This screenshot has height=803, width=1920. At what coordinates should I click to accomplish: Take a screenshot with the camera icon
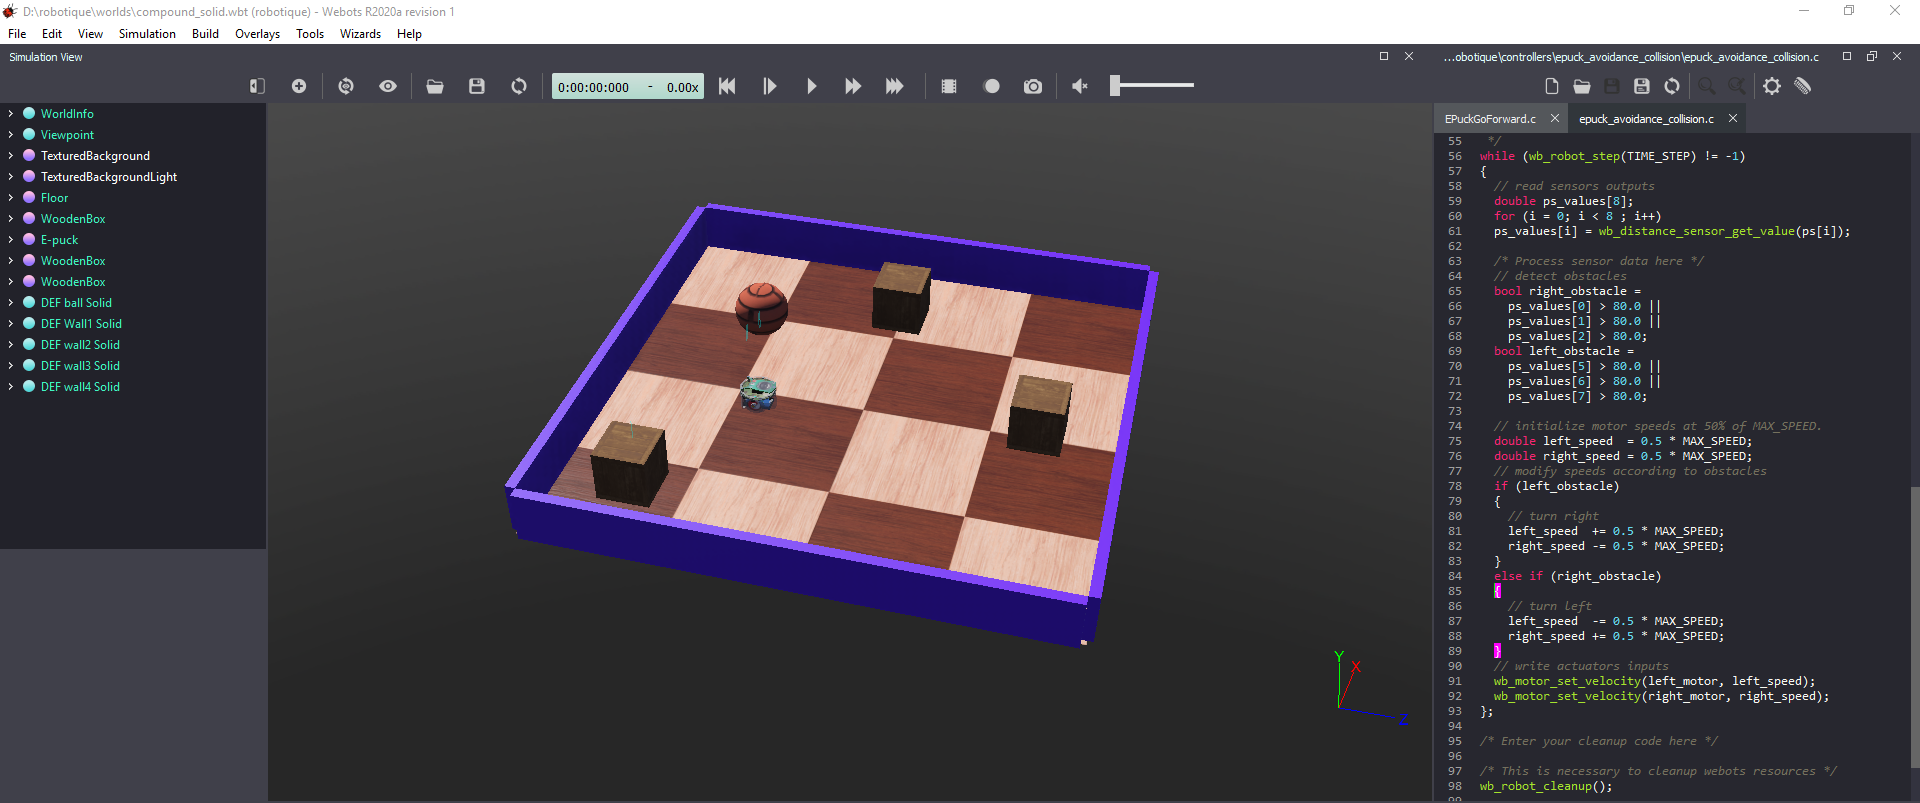coord(1033,87)
